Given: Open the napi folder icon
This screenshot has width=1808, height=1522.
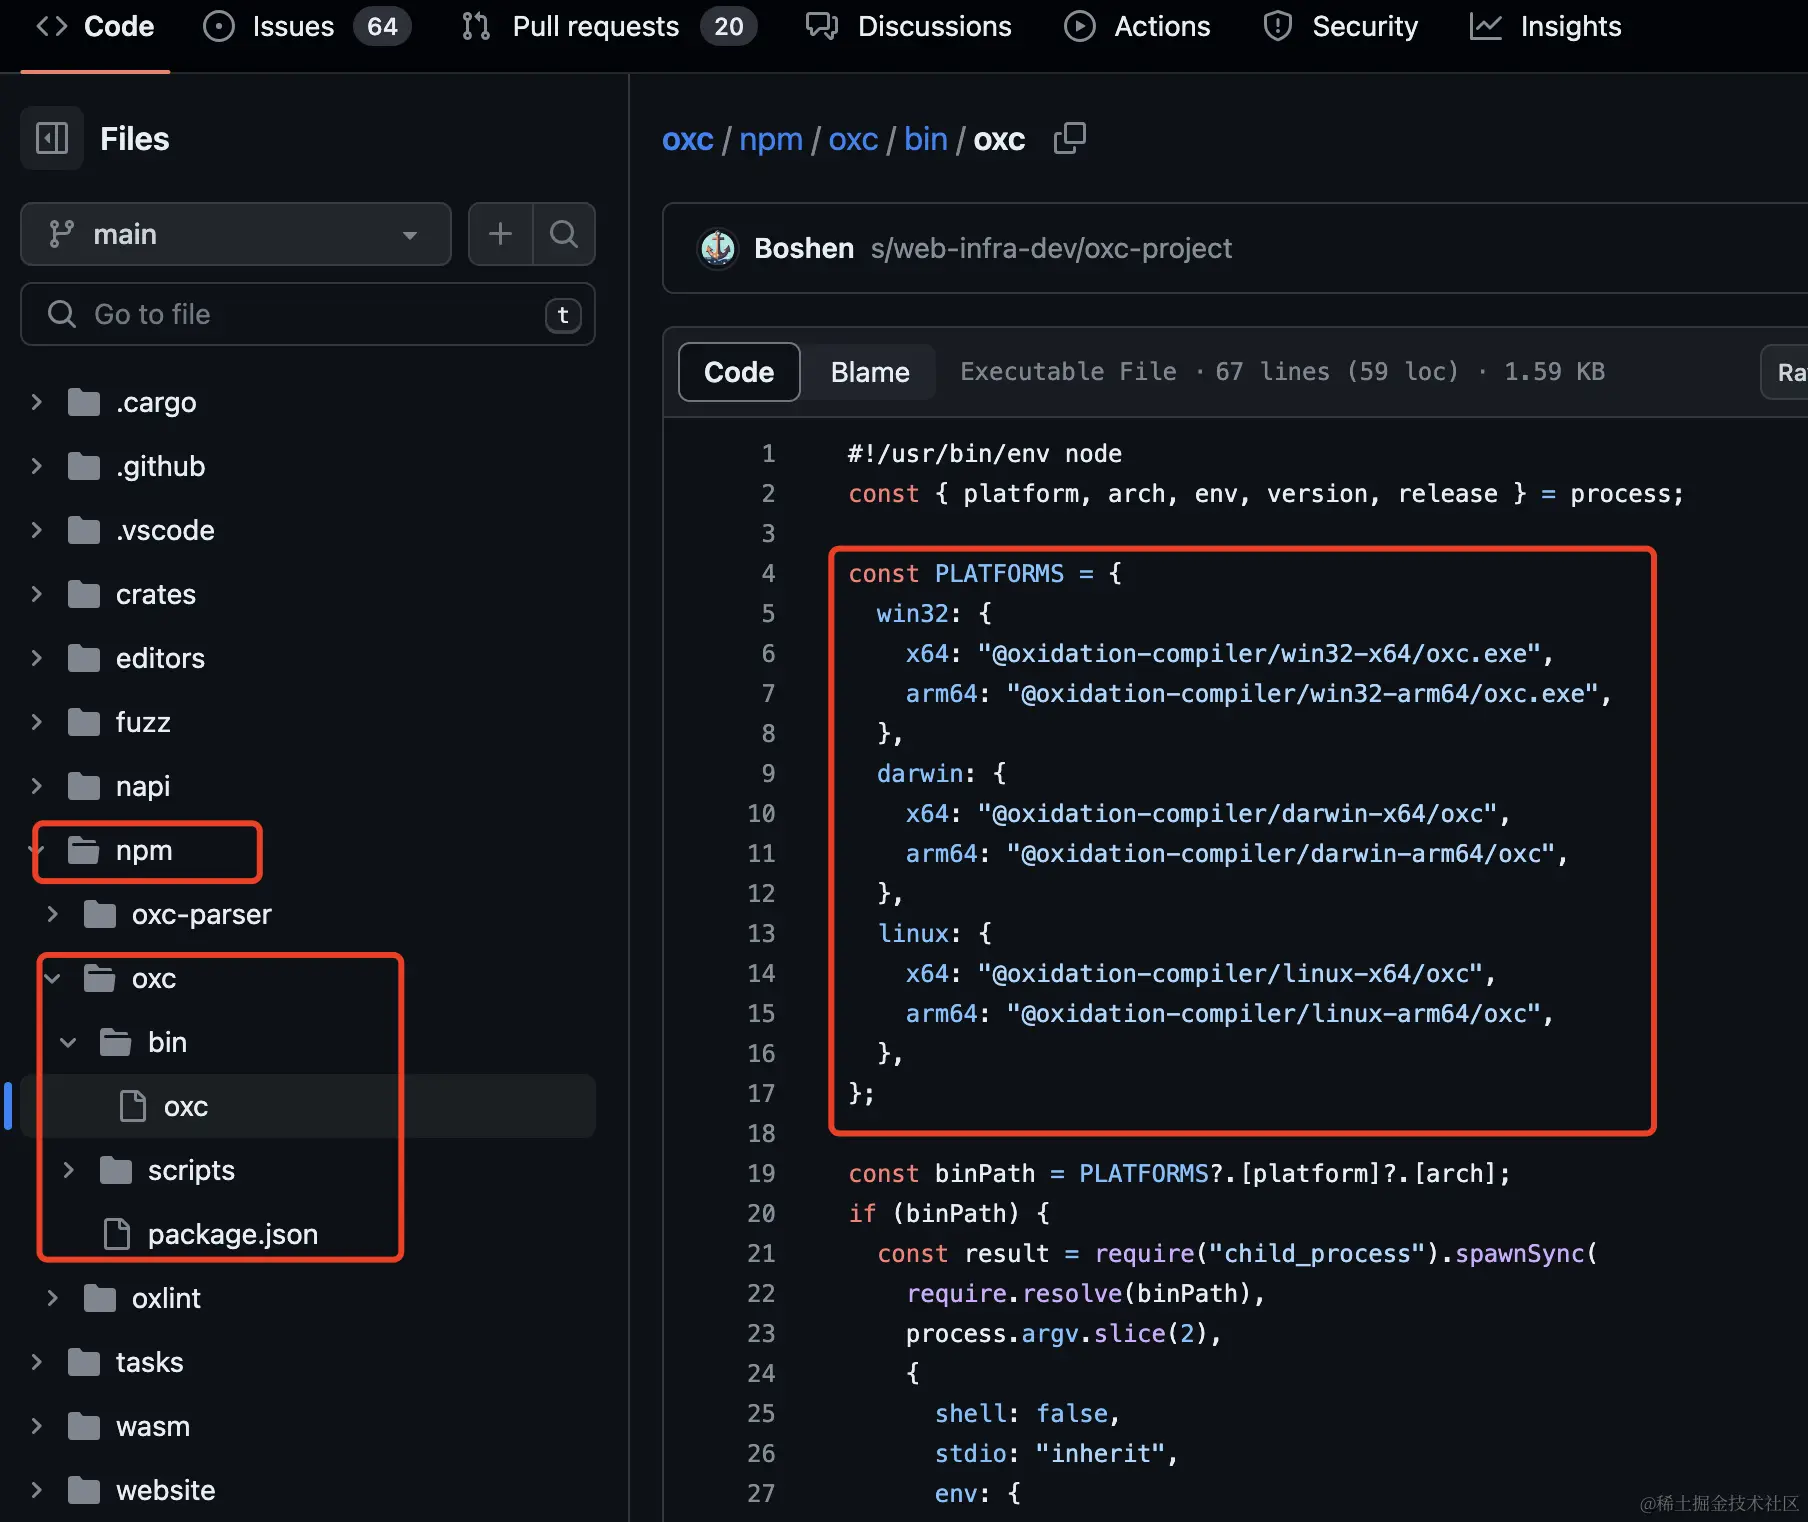Looking at the screenshot, I should 84,786.
